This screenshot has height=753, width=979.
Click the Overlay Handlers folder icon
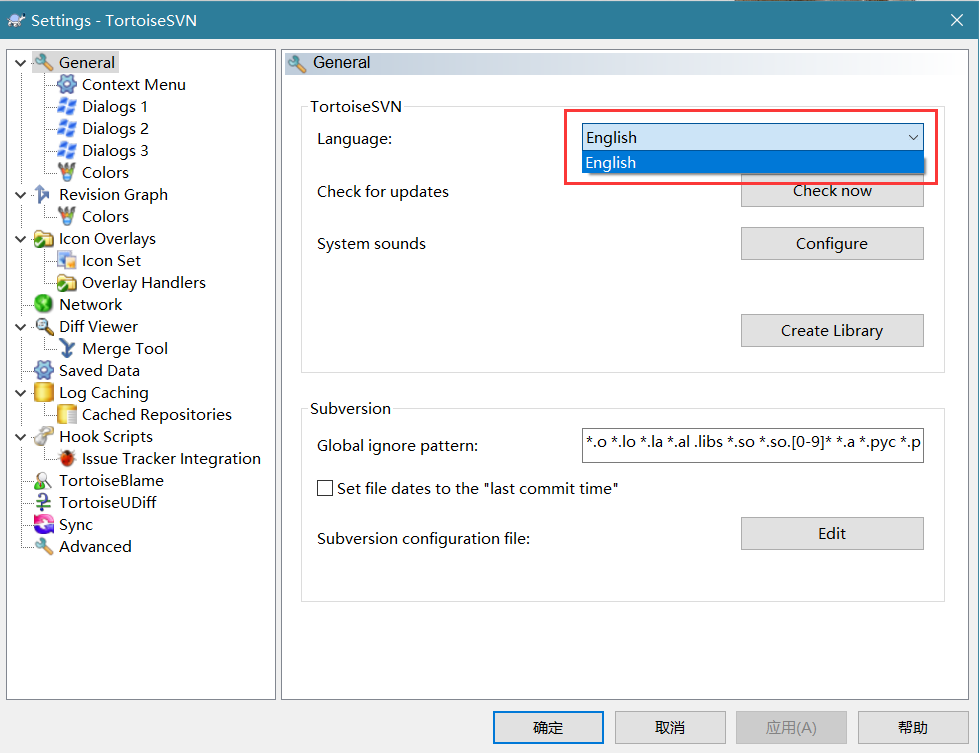pos(67,282)
